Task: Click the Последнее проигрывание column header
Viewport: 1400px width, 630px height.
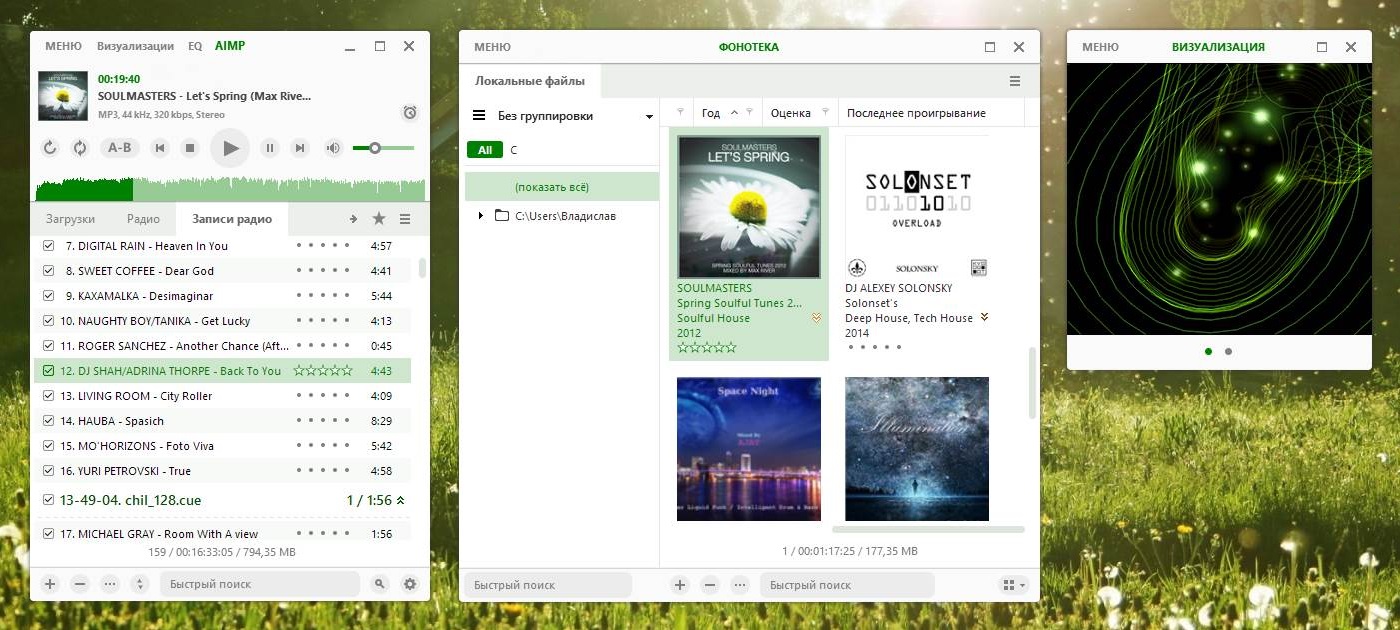Action: (x=916, y=113)
